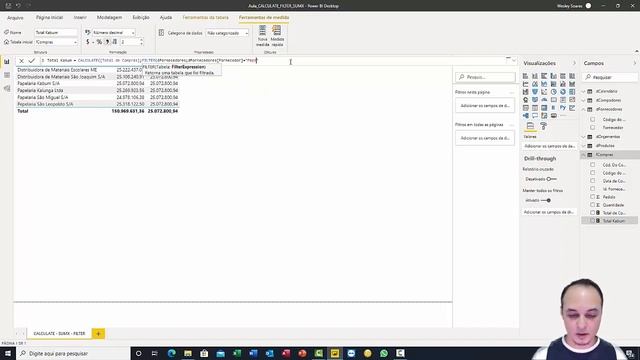Apply currency format with the $ icon
The width and height of the screenshot is (640, 360).
pos(87,42)
